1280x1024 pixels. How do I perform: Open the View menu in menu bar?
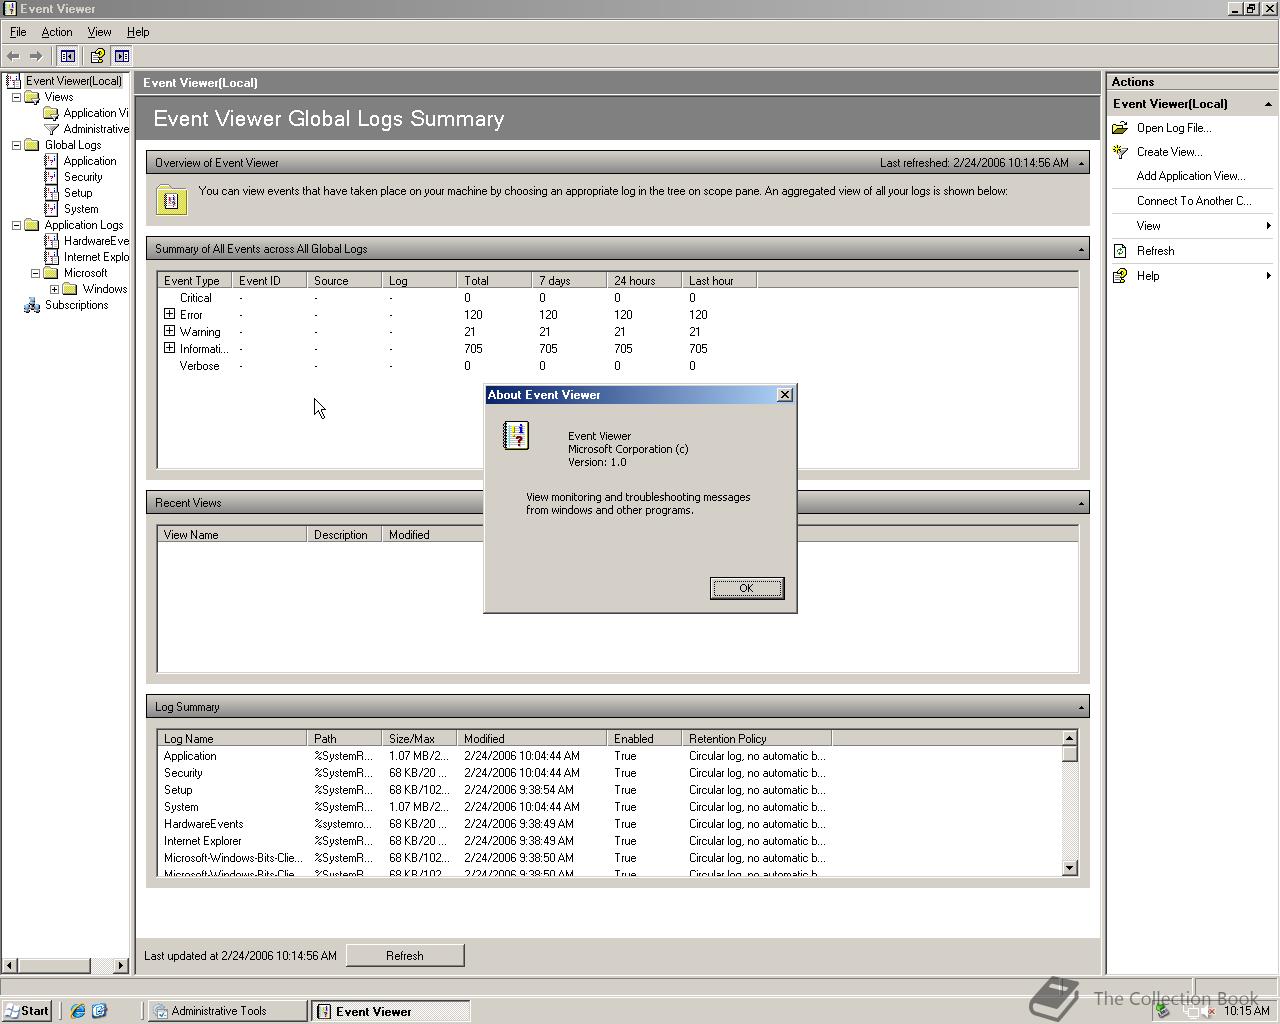click(99, 32)
